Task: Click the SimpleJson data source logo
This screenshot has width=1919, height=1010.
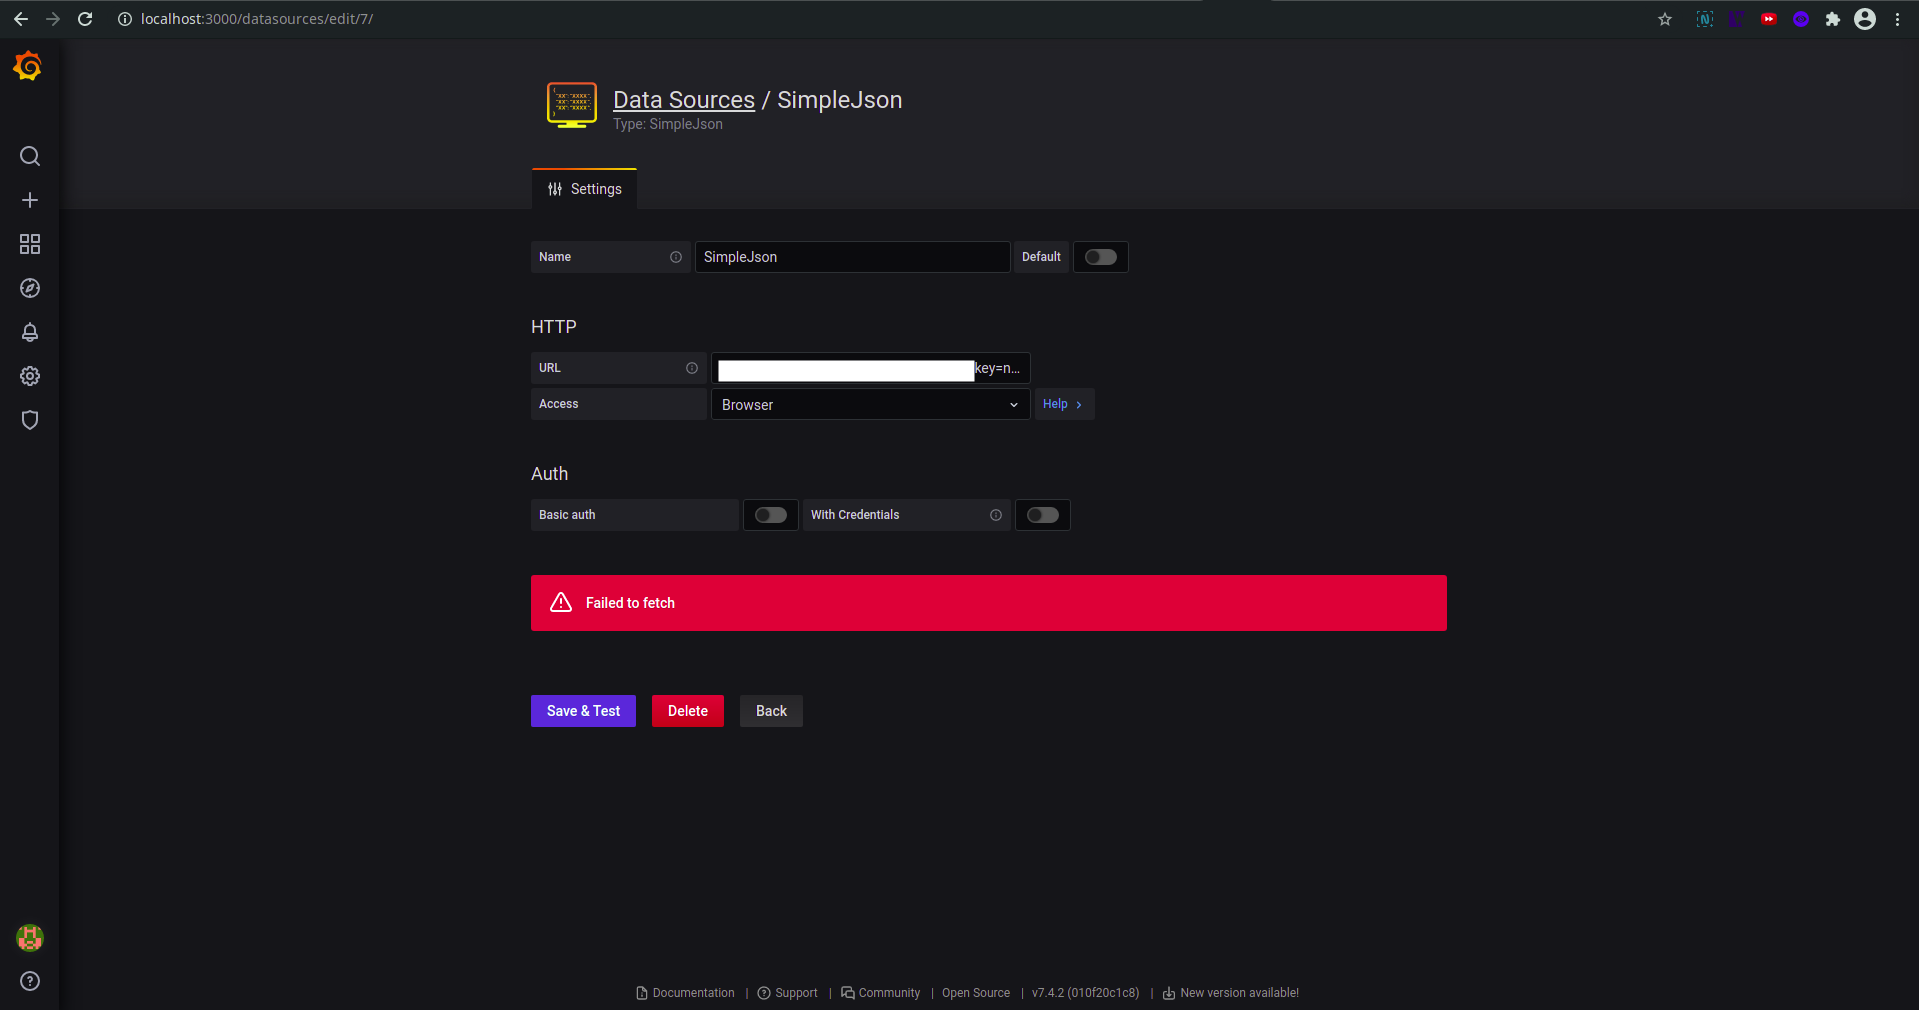Action: pos(572,105)
